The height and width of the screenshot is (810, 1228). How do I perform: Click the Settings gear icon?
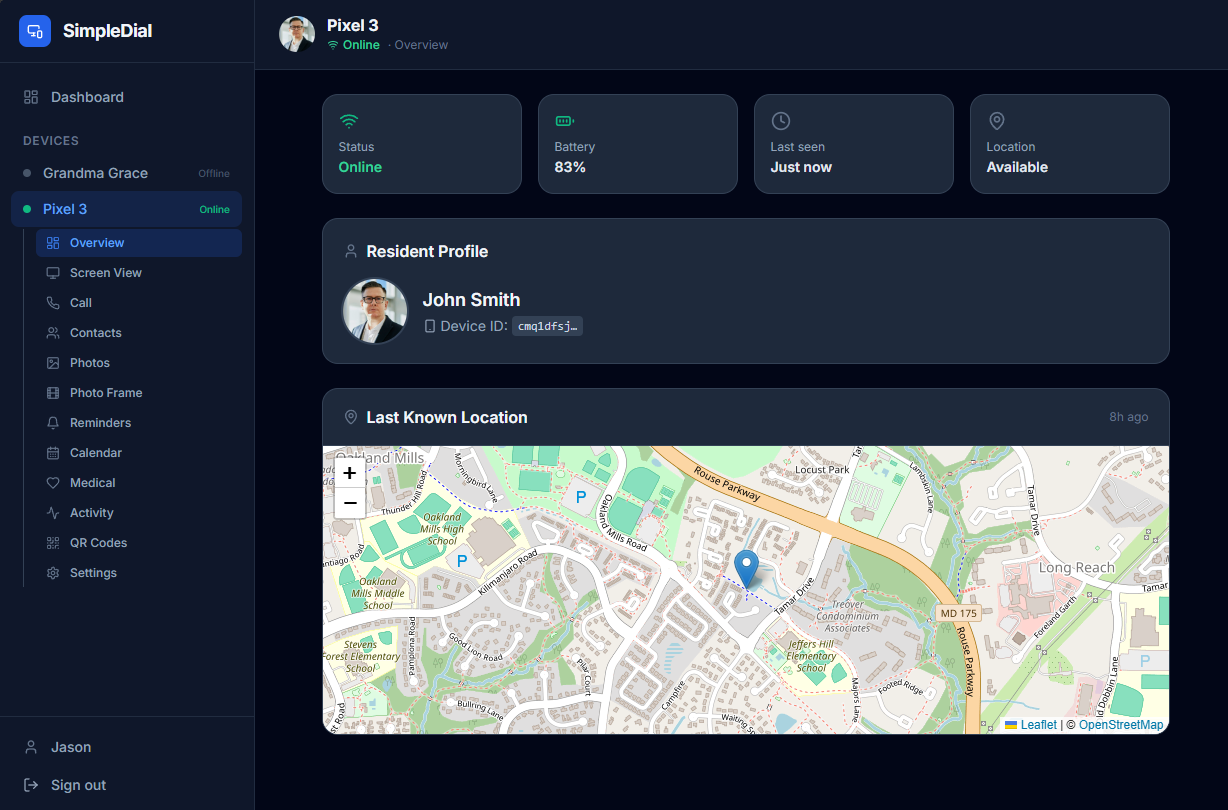click(53, 573)
